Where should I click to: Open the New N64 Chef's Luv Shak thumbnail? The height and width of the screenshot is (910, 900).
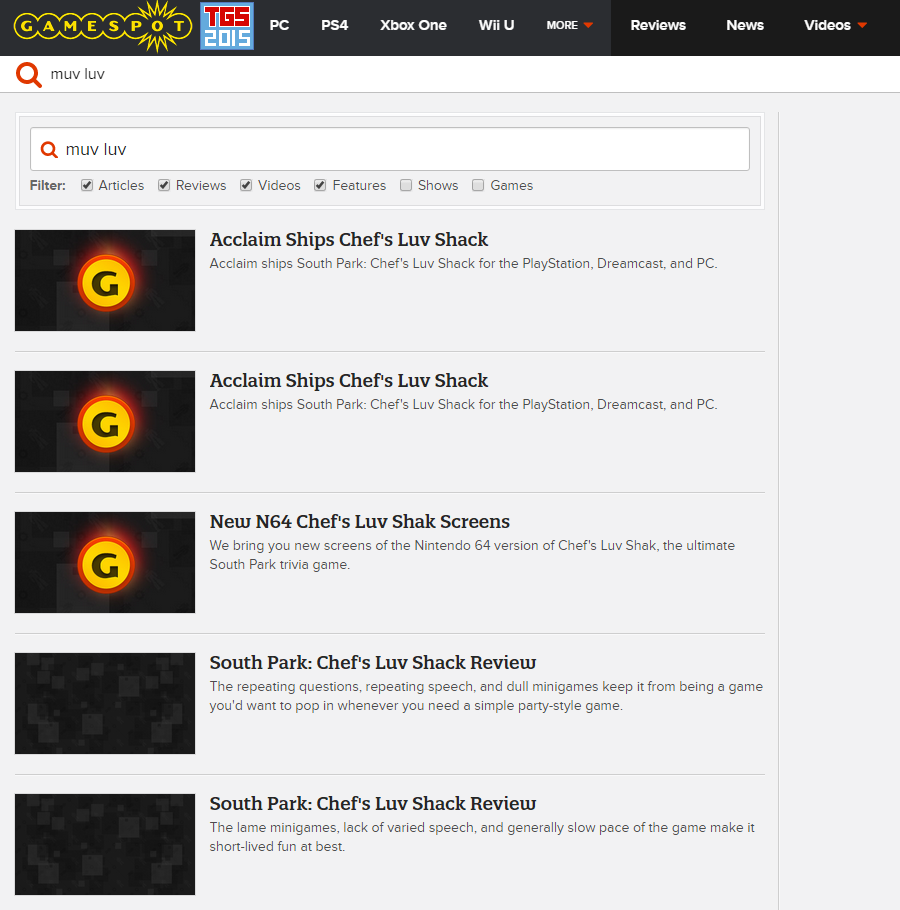(x=105, y=563)
